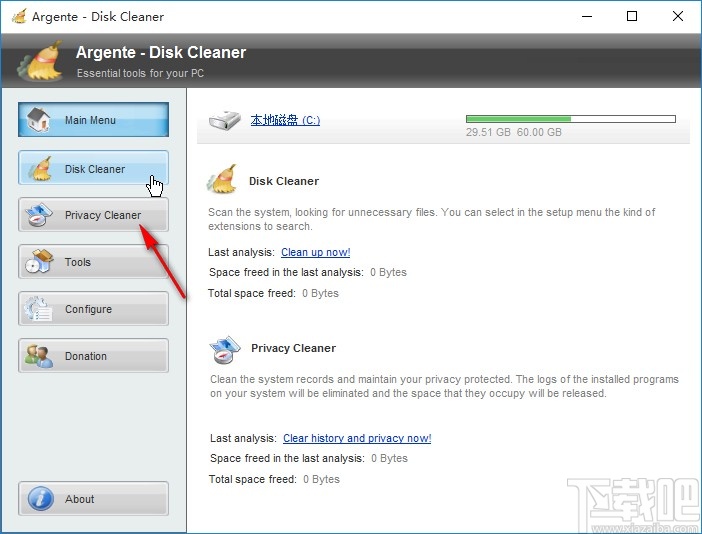Click the Clean up now! link

(316, 252)
